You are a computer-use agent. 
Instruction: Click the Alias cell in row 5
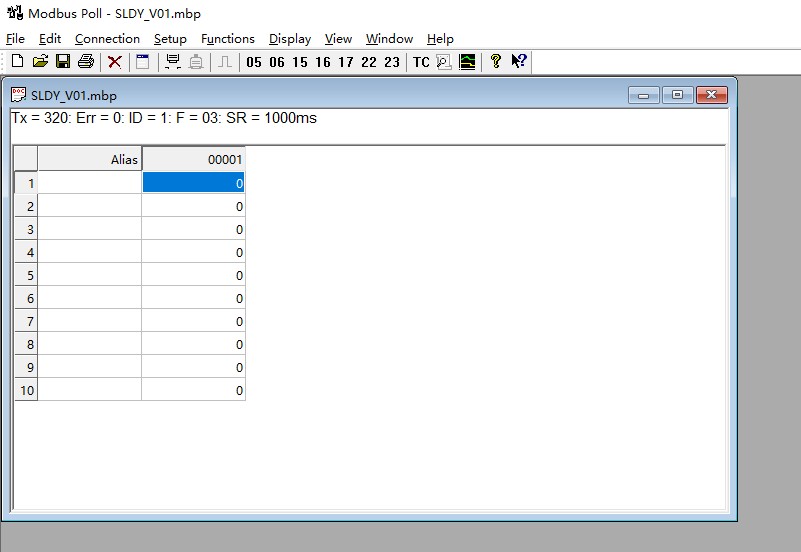click(89, 275)
